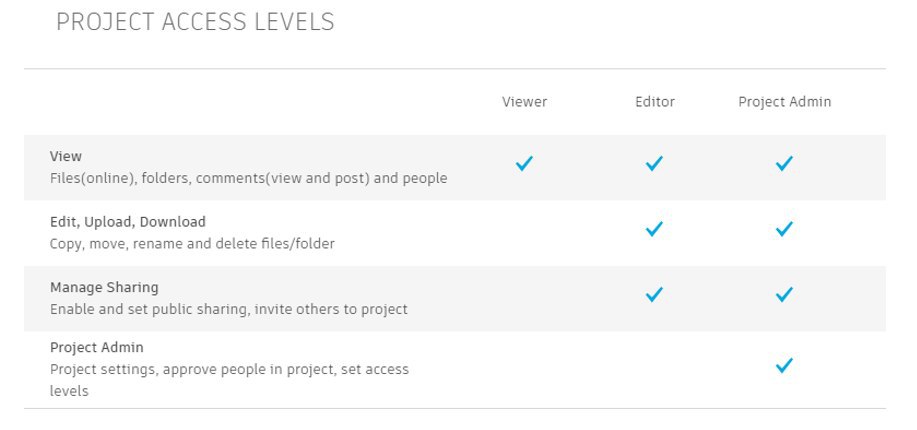
Task: Select the Viewer column header
Action: pyautogui.click(x=525, y=102)
